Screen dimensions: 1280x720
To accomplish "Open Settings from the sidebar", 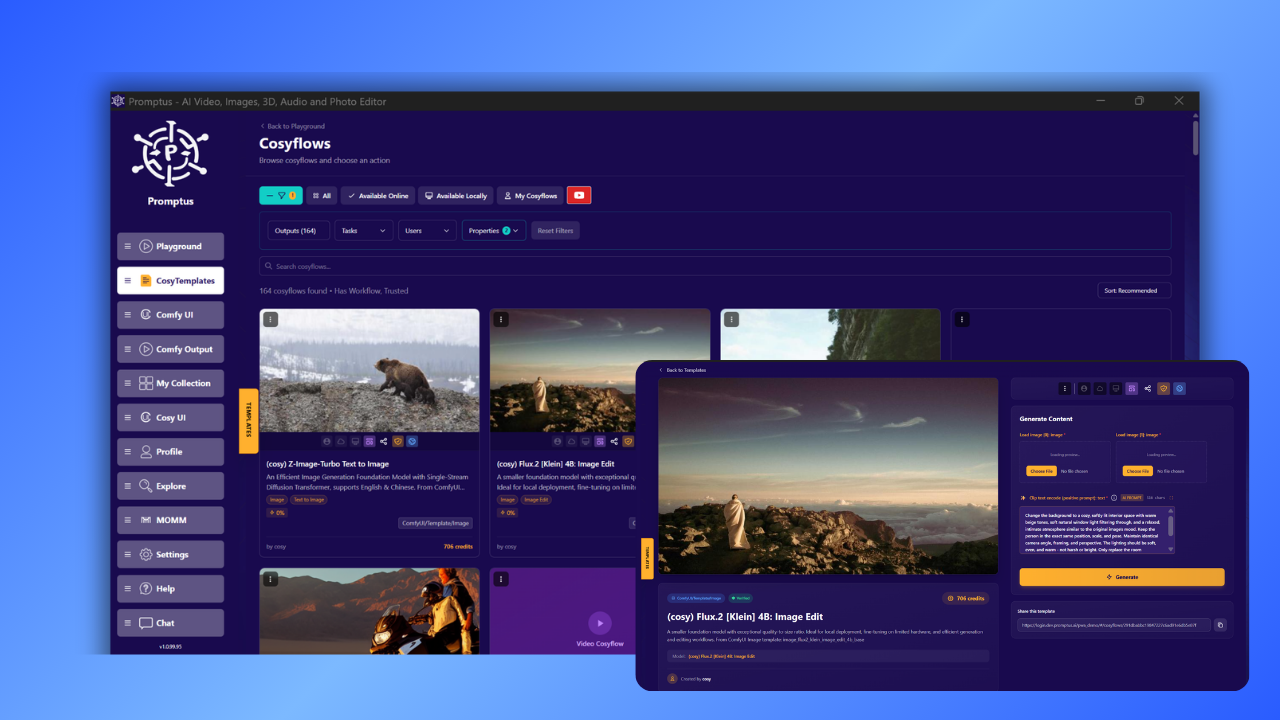I will click(170, 554).
